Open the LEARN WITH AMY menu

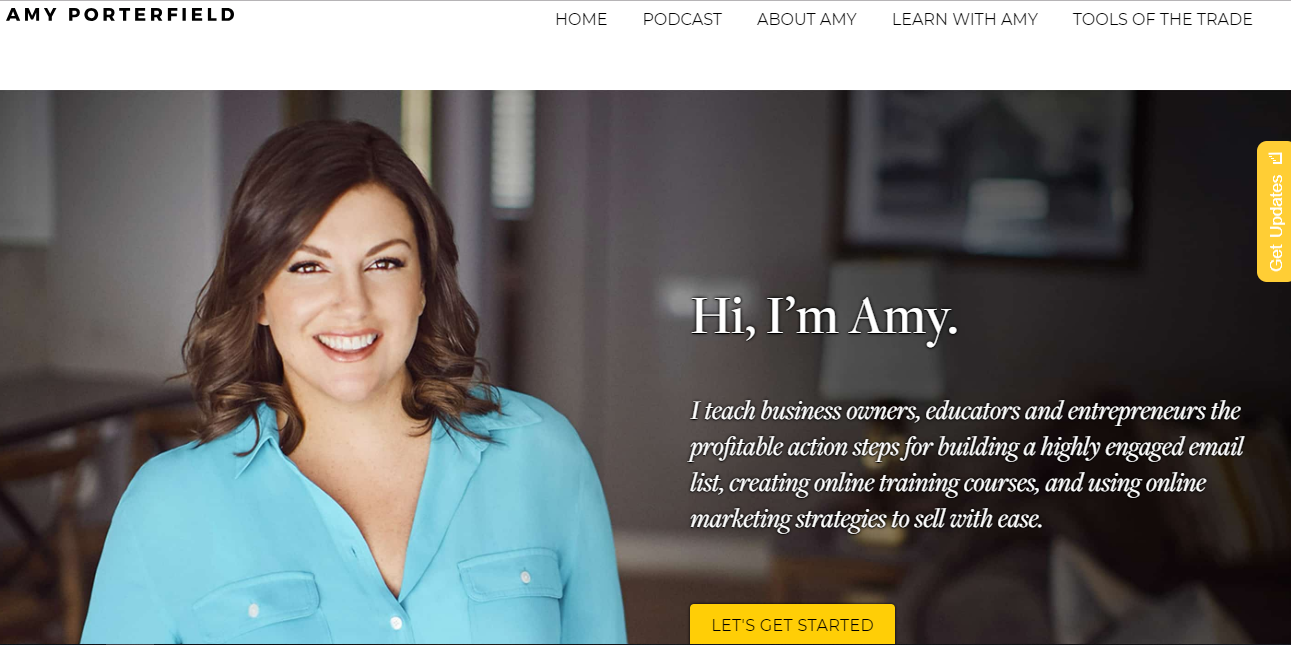pos(965,19)
